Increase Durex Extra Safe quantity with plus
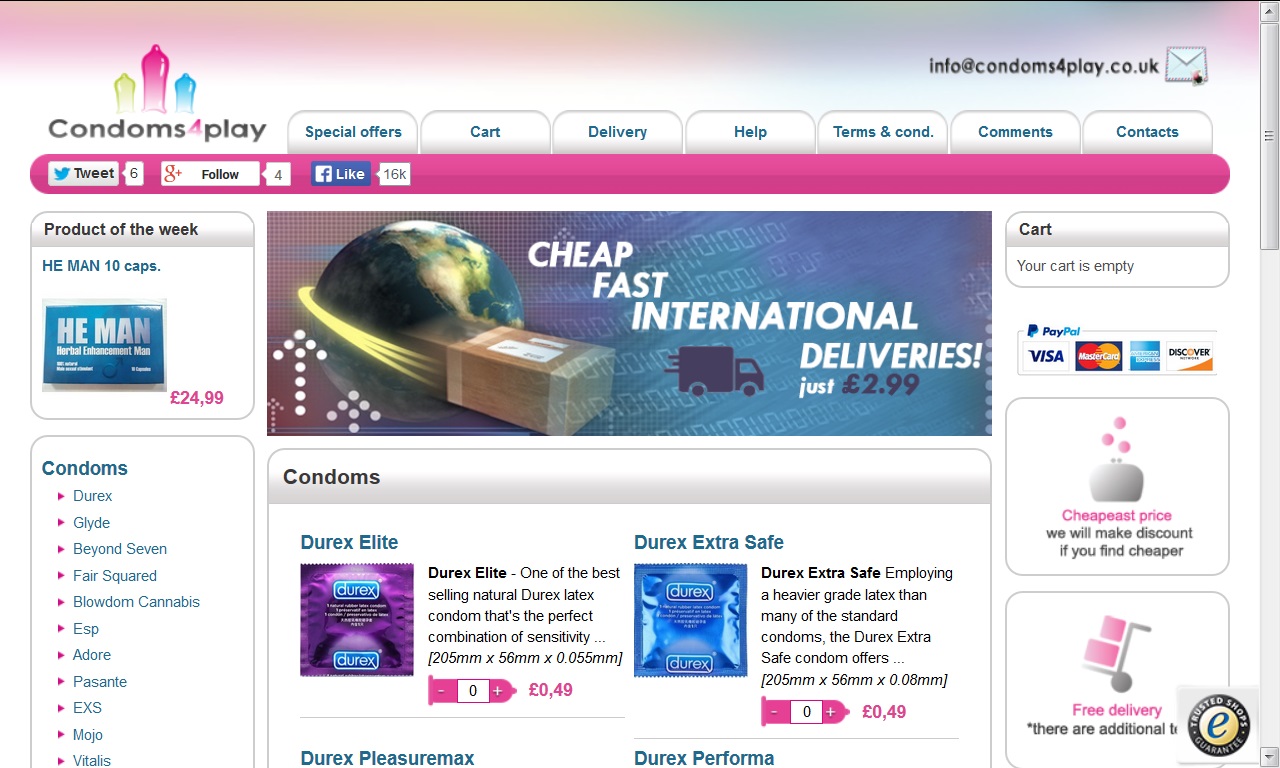 pyautogui.click(x=830, y=712)
